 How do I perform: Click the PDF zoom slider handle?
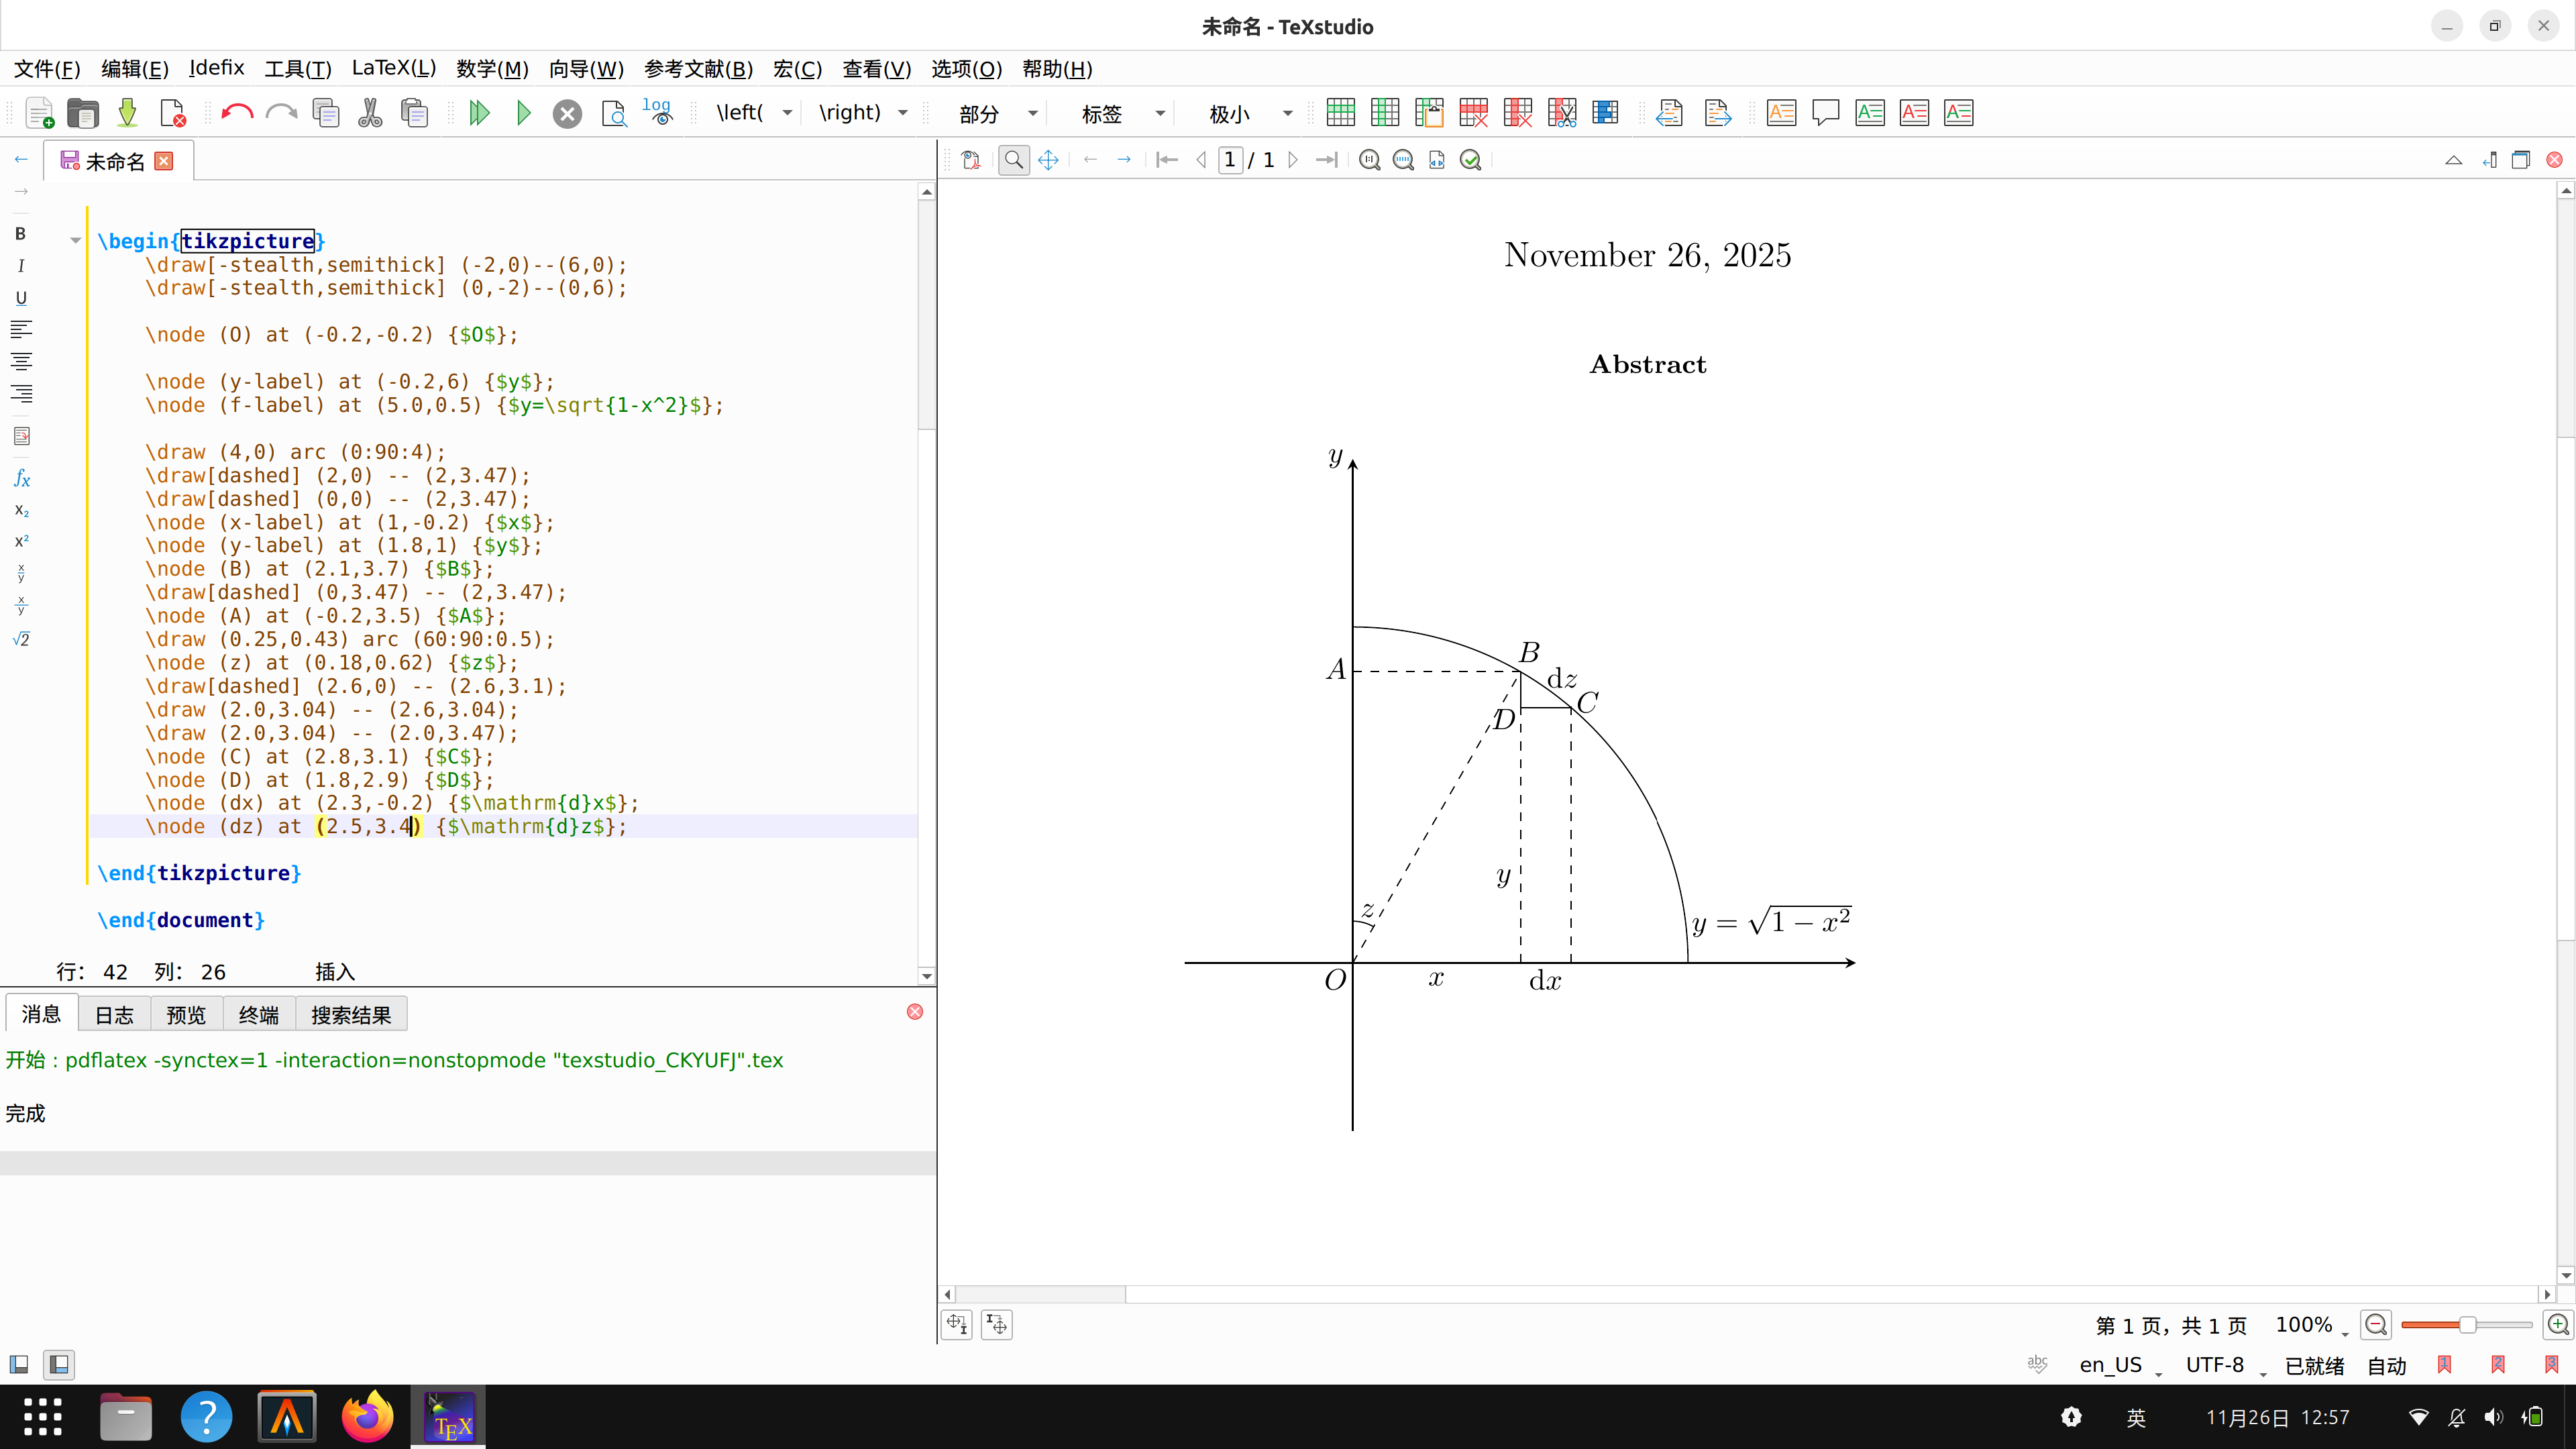pos(2467,1325)
